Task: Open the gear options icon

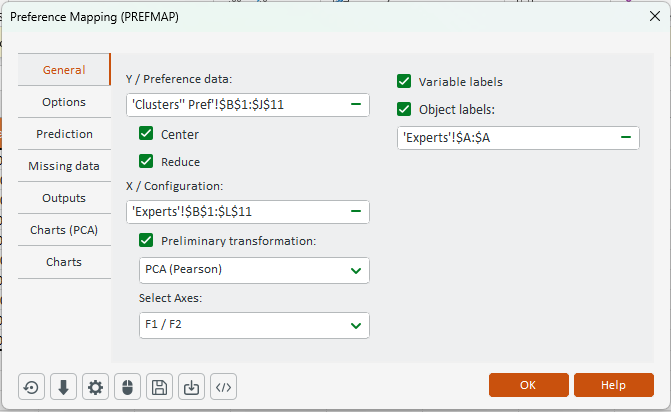Action: click(x=95, y=387)
